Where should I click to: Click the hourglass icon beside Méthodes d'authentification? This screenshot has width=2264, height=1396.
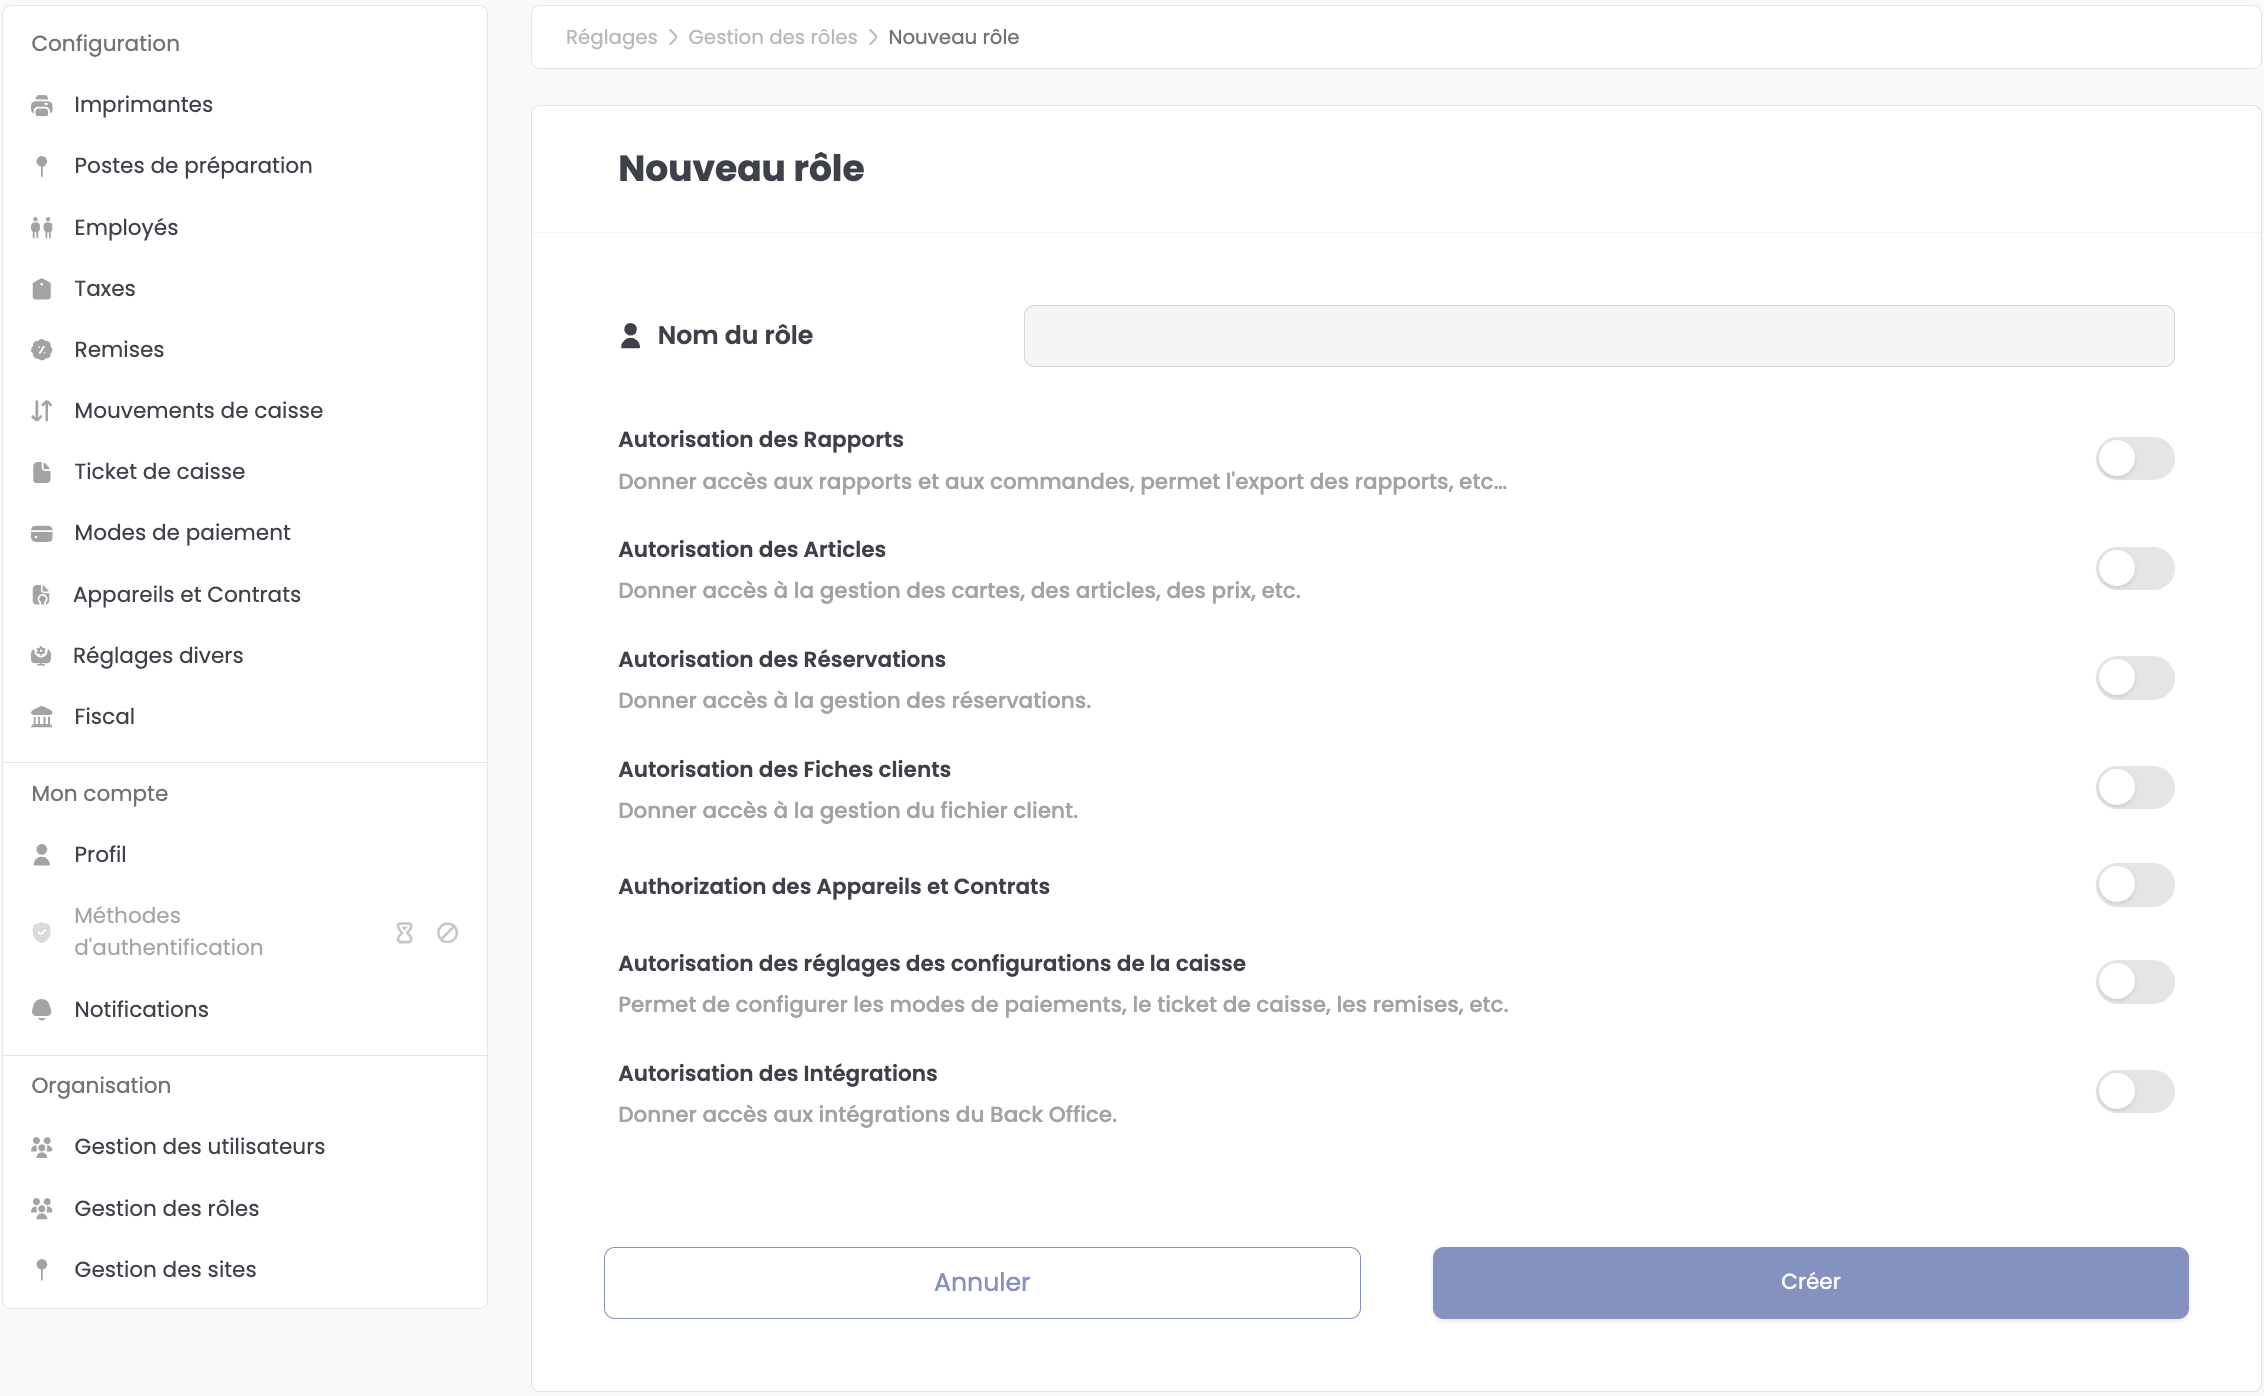click(x=405, y=933)
